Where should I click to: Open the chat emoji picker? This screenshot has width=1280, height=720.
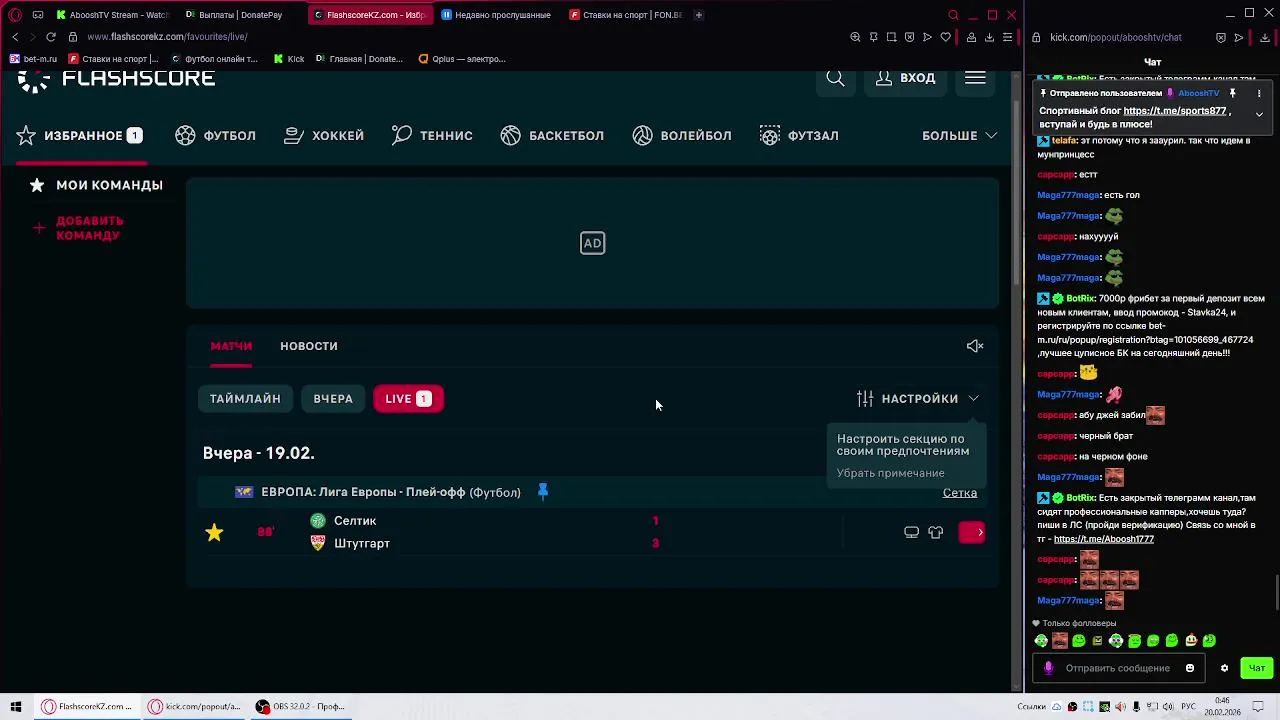pyautogui.click(x=1189, y=668)
